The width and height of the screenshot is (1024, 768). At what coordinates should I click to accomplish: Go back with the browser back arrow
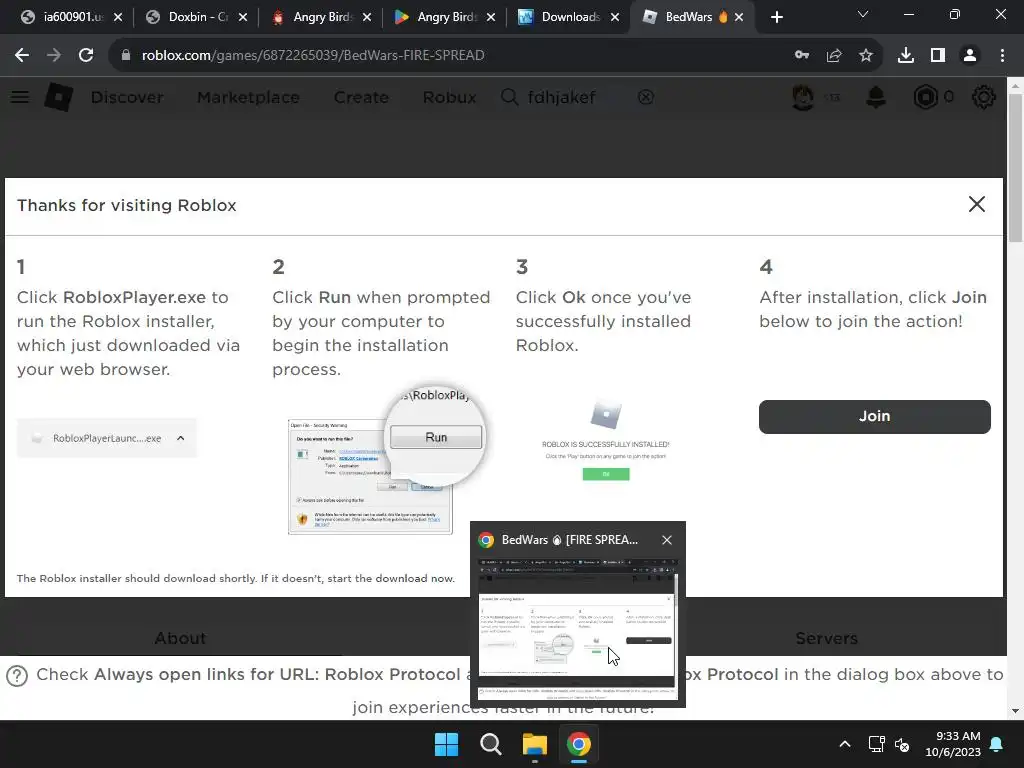(x=22, y=56)
